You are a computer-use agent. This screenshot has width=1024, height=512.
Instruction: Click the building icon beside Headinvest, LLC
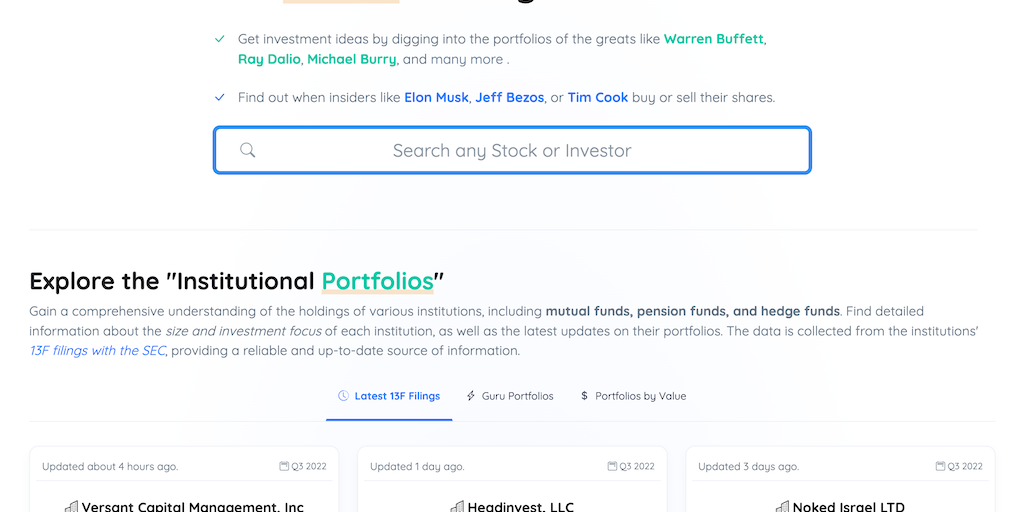[x=457, y=507]
